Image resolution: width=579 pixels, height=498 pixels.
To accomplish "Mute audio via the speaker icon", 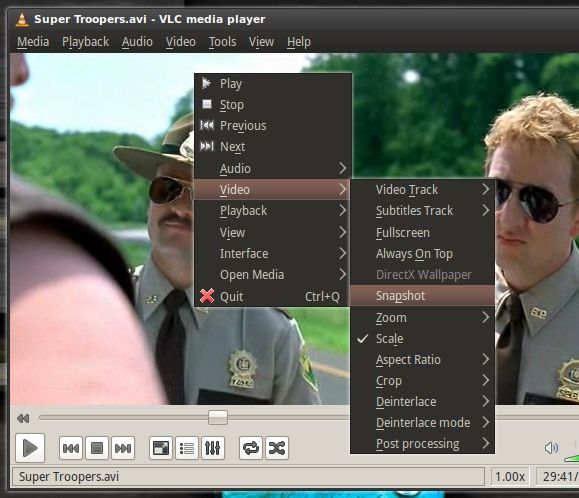I will (x=551, y=448).
